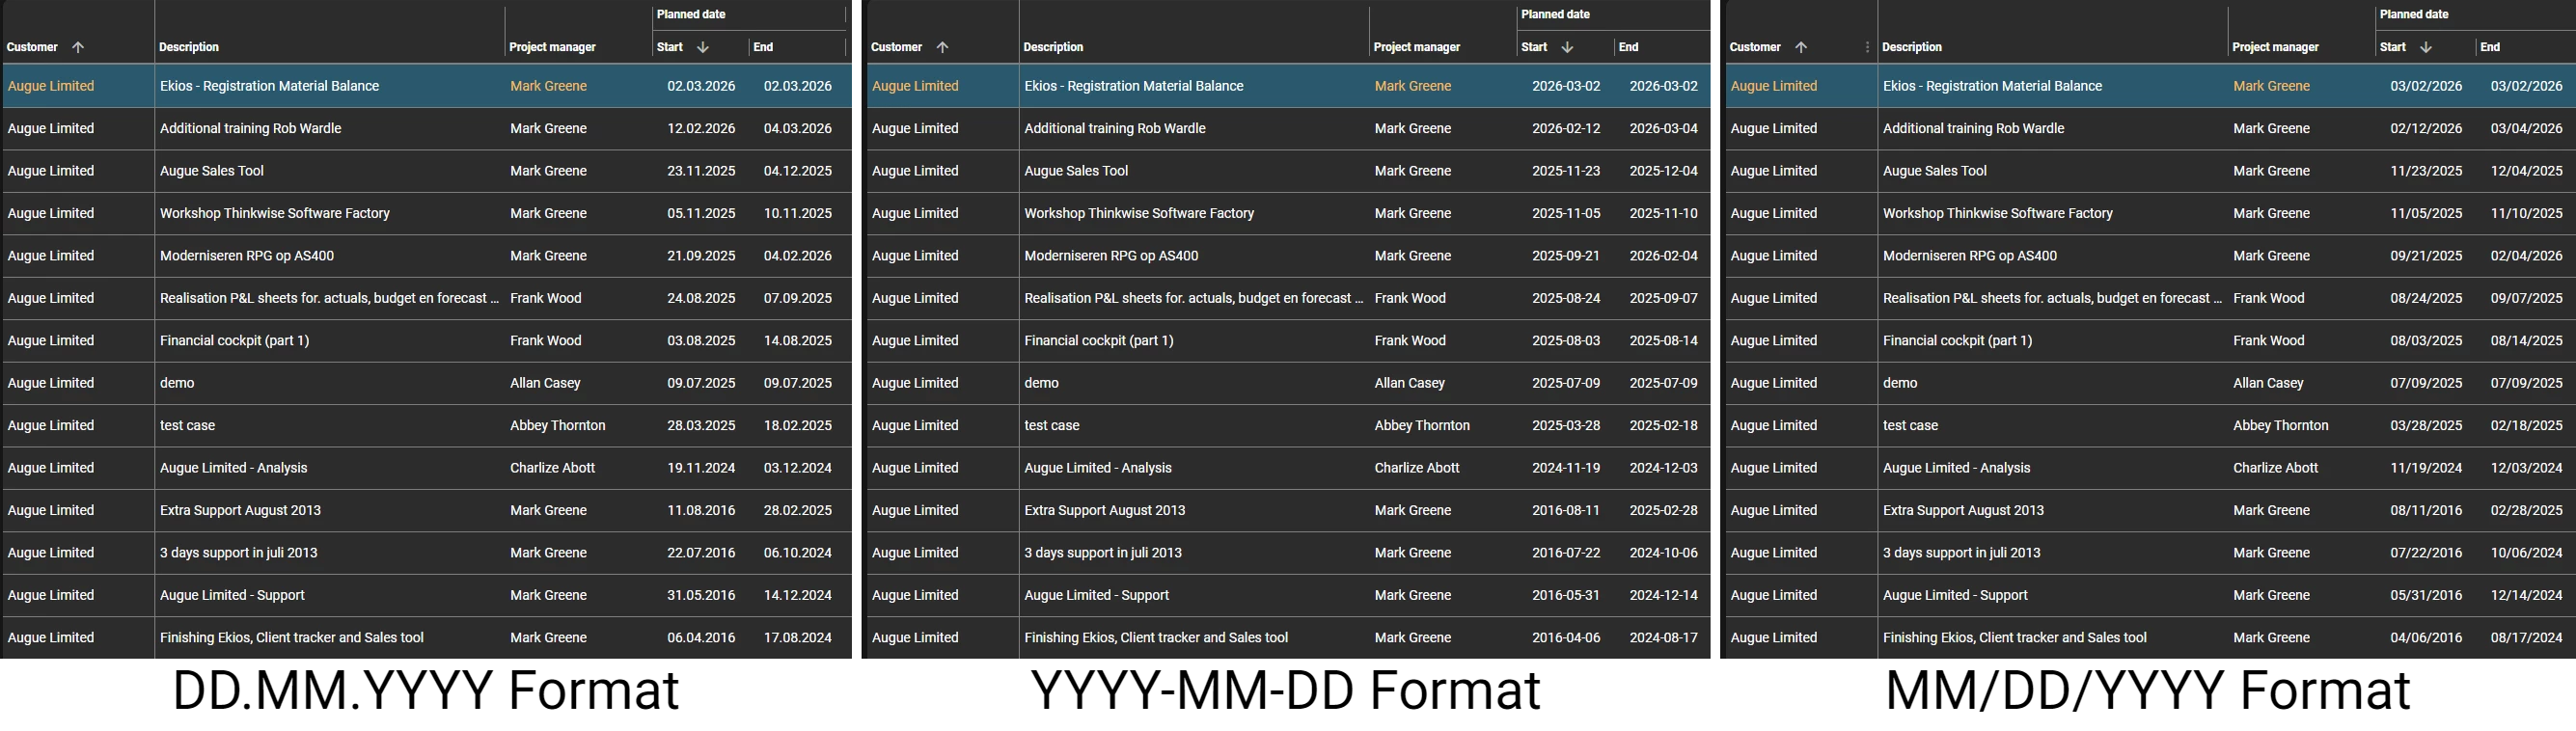Select the start date cell 2025-08-24
2576x731 pixels.
coord(1566,298)
